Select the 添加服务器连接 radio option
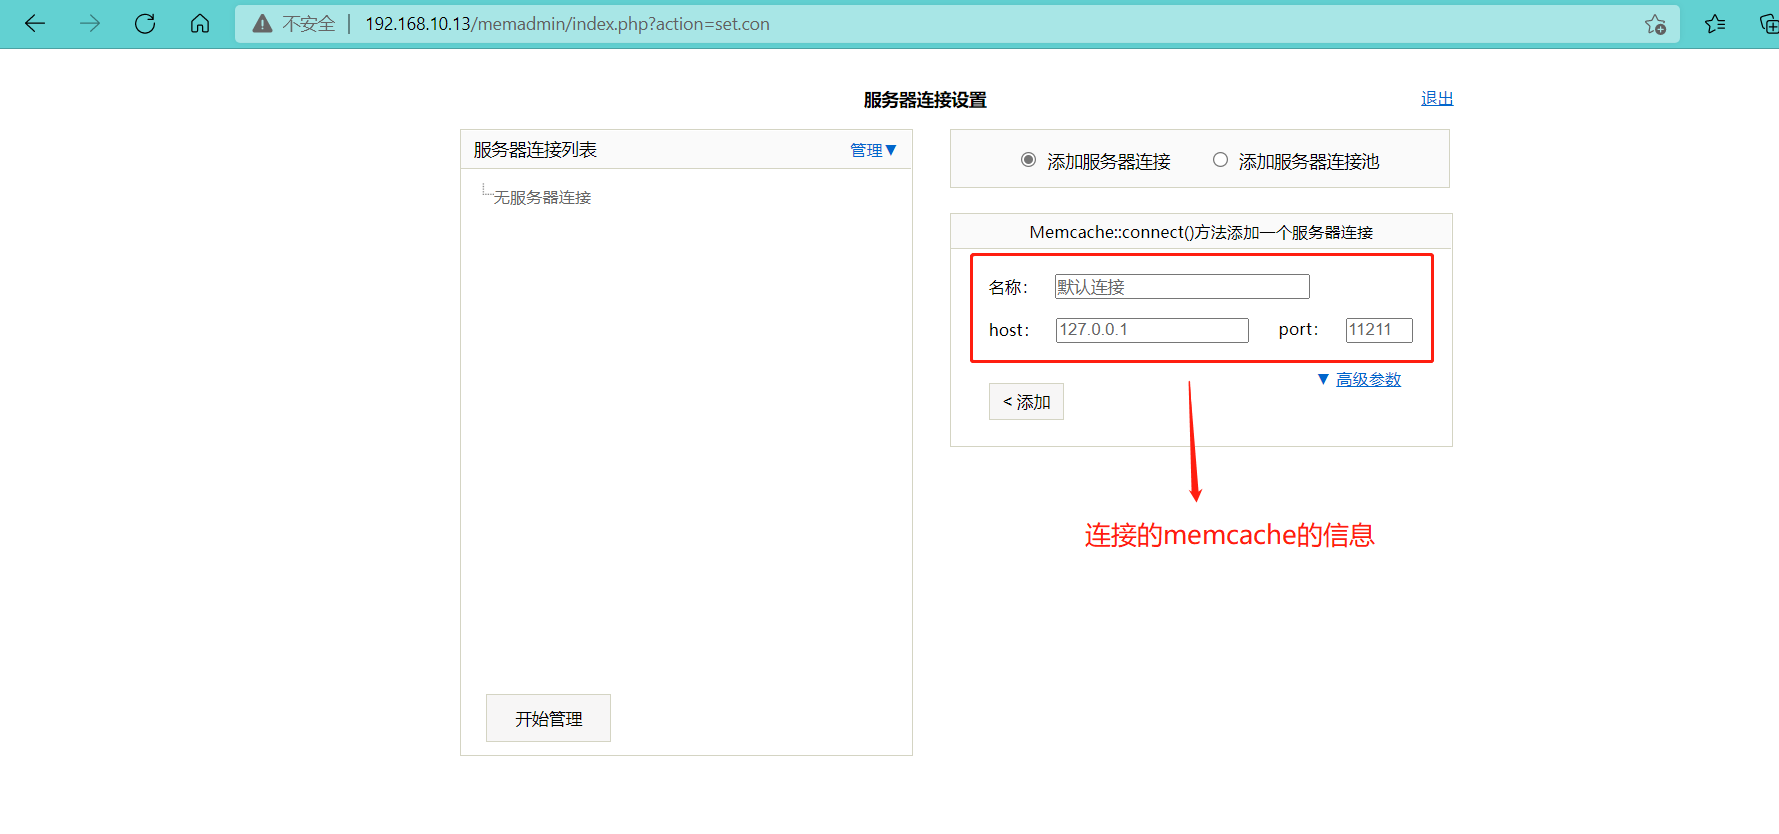 (x=1028, y=160)
